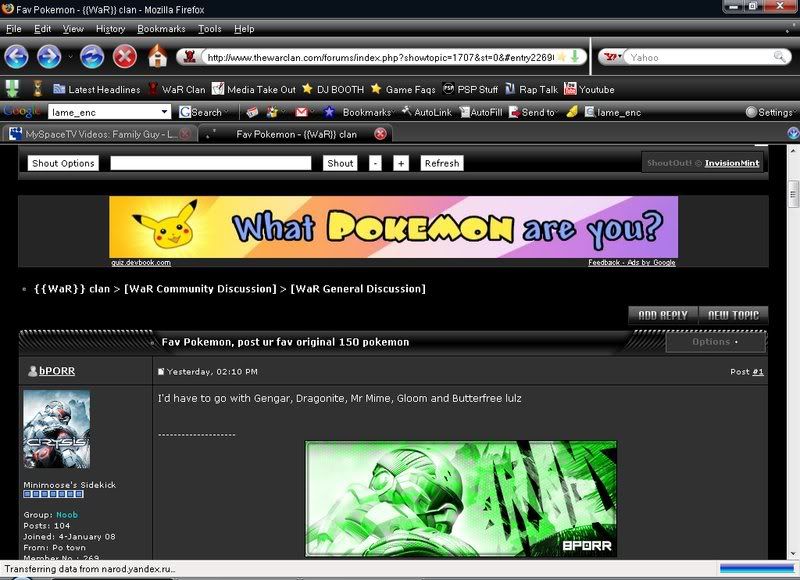
Task: Click the NEW TOPIC button
Action: pyautogui.click(x=733, y=315)
